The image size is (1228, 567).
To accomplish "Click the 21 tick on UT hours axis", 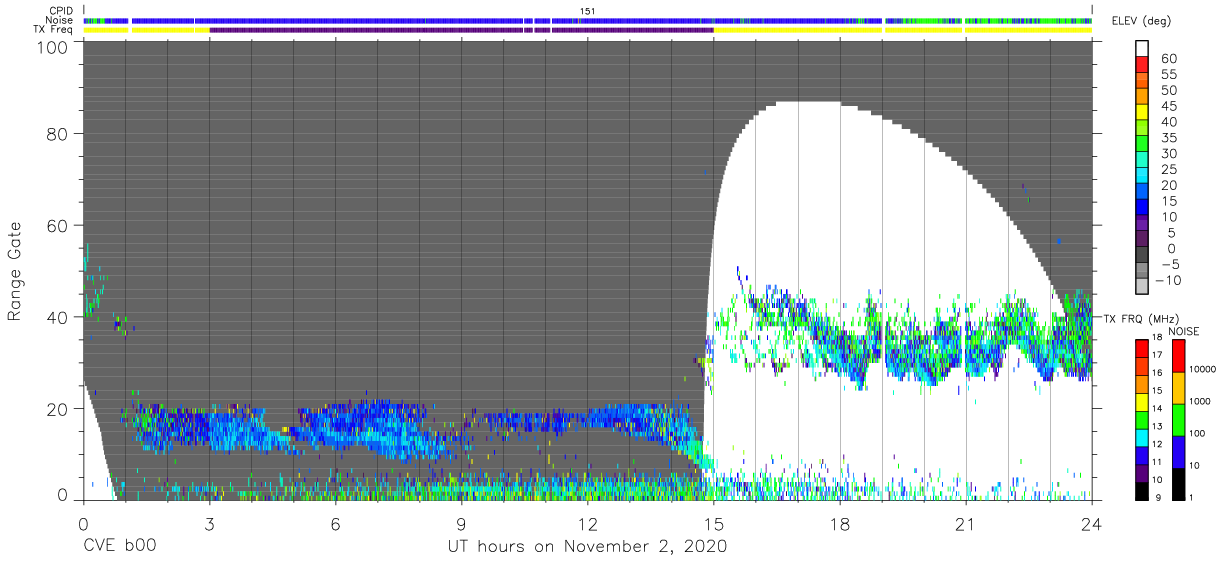I will point(966,523).
